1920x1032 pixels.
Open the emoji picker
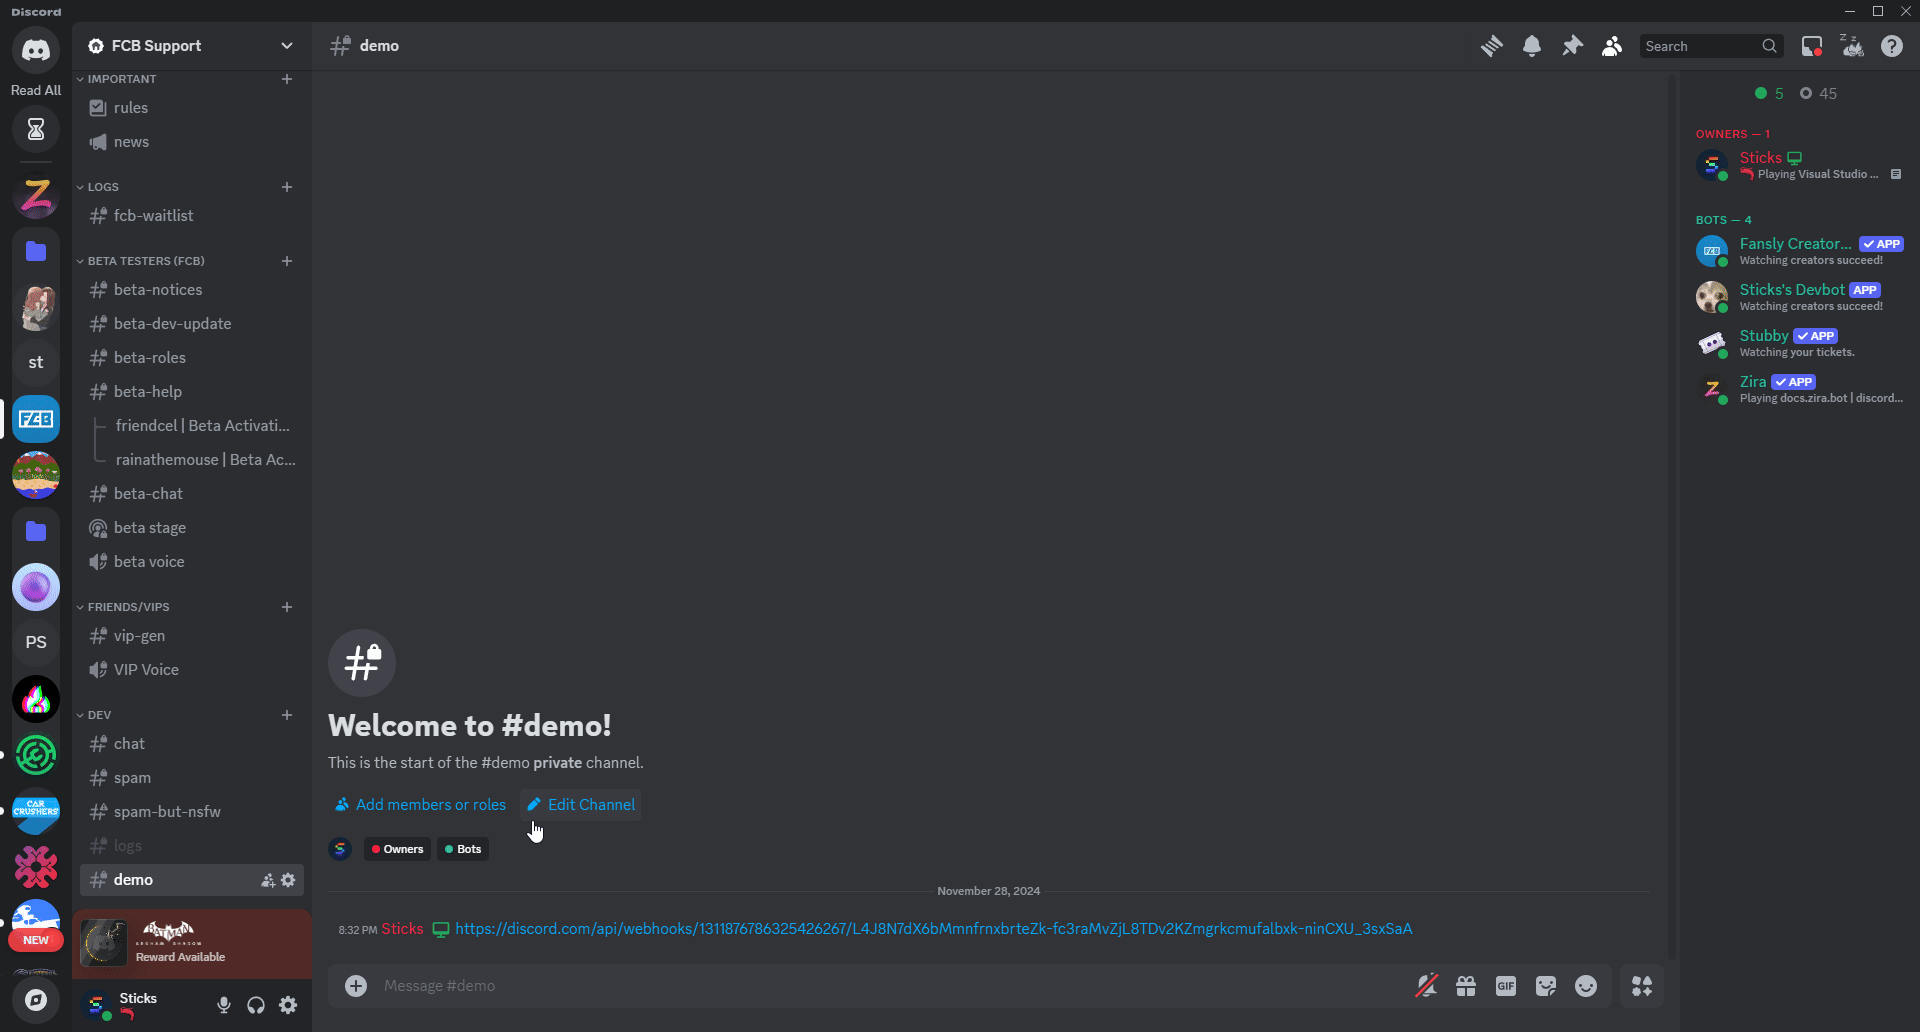pos(1586,985)
